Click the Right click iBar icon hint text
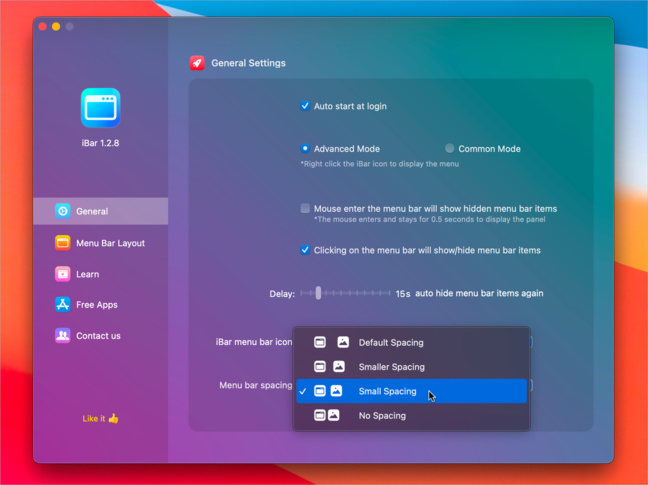 point(379,164)
